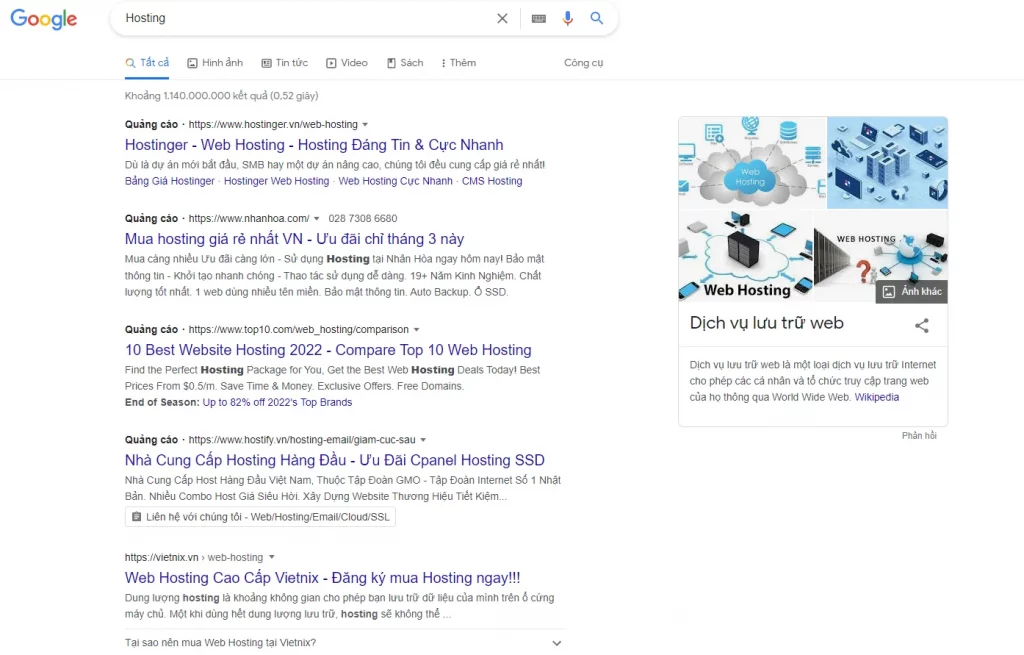Open the Tất cả tab
Viewport: 1024px width, 655px height.
148,63
